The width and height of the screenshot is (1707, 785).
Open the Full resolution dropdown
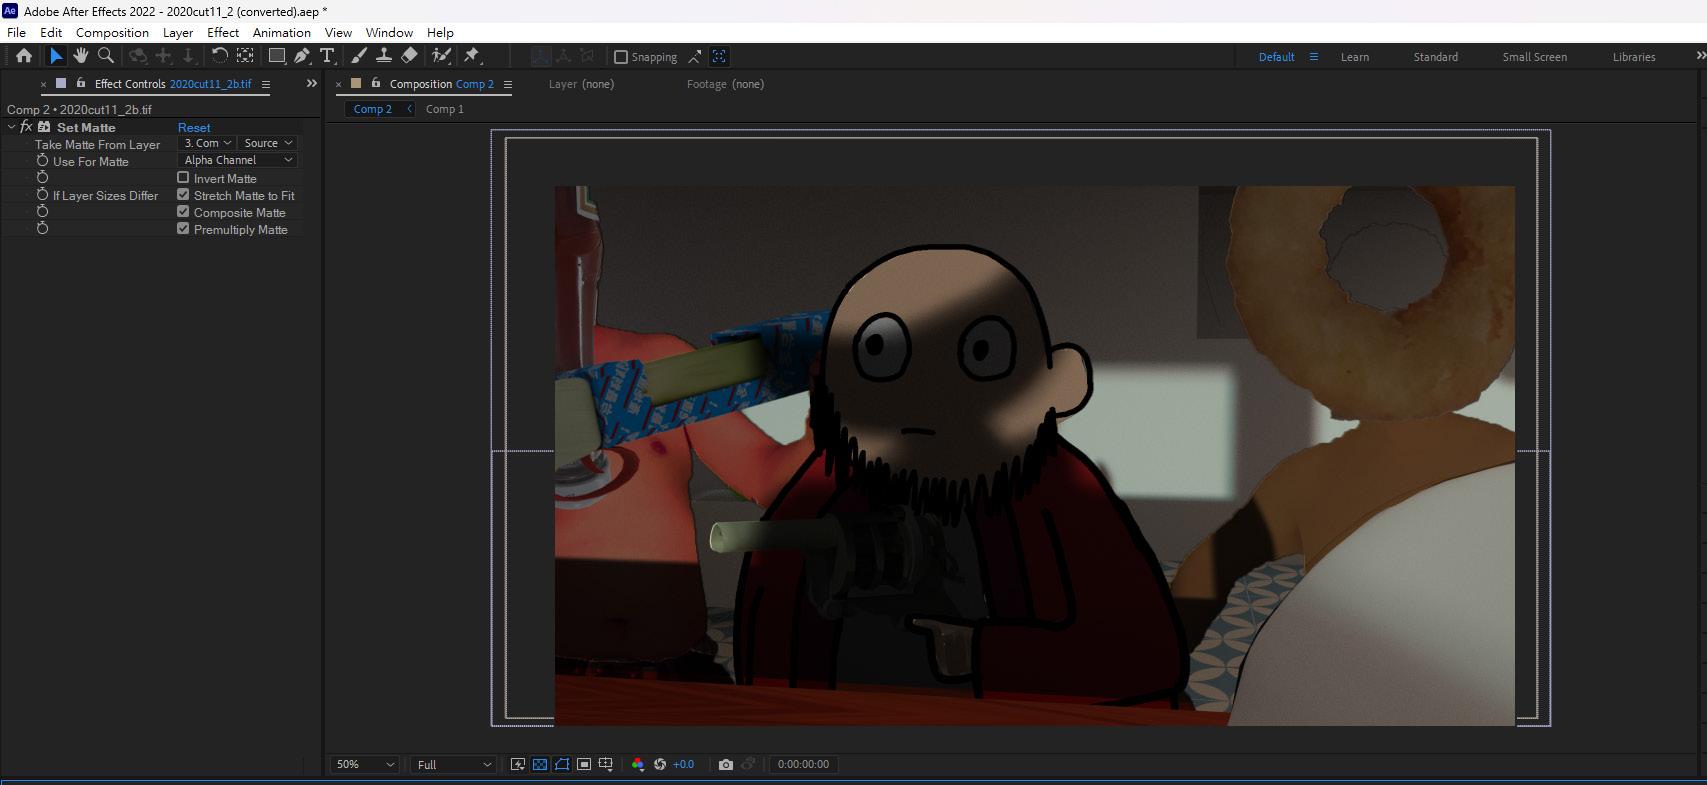454,764
